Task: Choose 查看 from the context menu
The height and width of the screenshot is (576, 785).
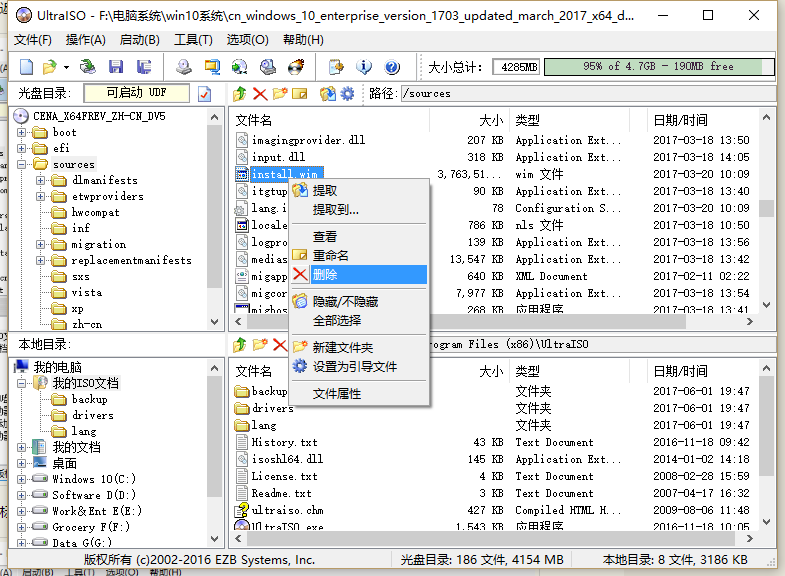Action: coord(359,237)
